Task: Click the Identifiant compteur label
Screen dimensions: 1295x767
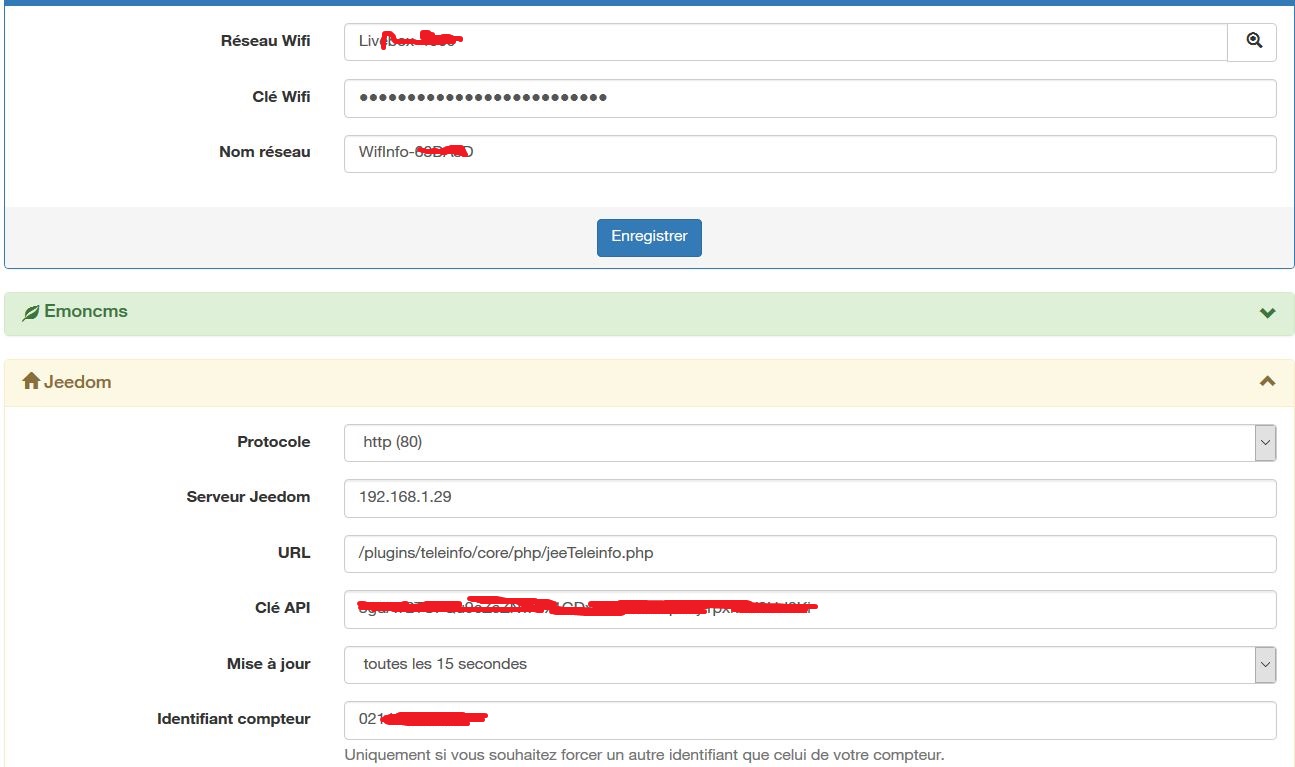Action: [x=234, y=719]
